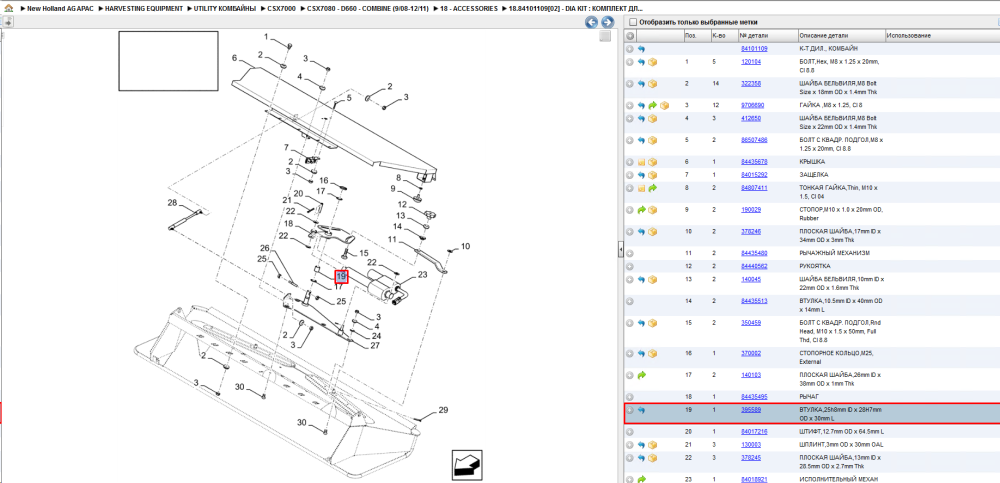Click description 'ЗАЩЕЛКА' in parts list
1000x483 pixels.
[813, 175]
